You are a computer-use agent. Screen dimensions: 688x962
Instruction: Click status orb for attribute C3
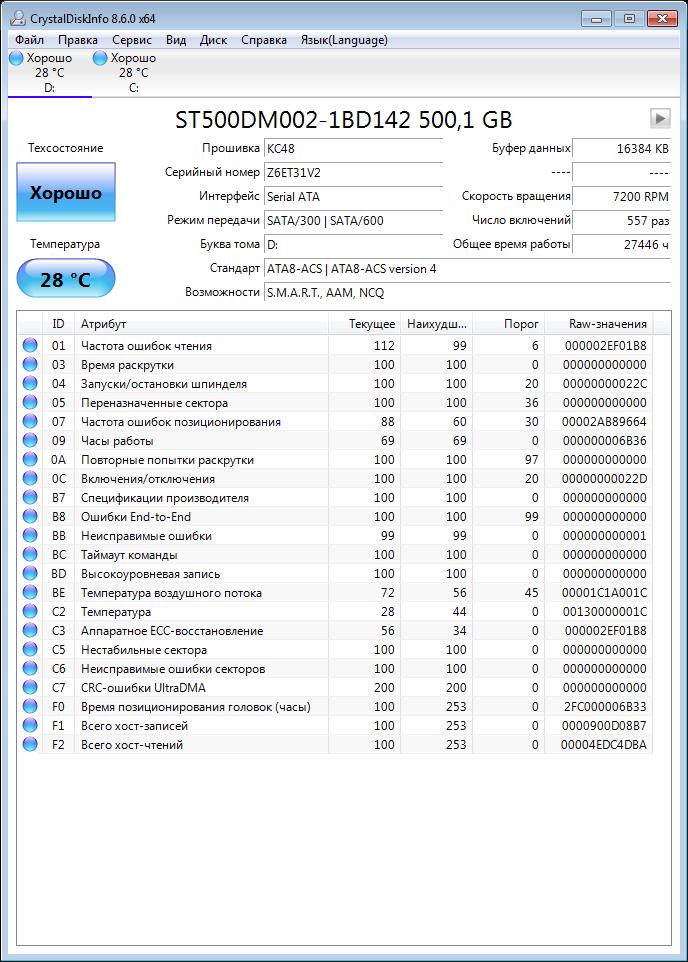tap(29, 631)
